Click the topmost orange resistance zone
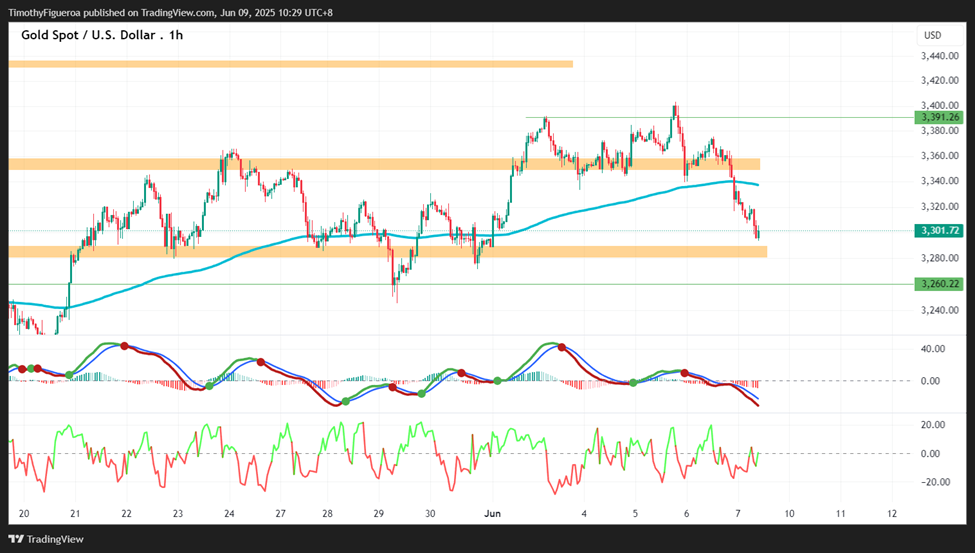Screen dimensions: 975x553 (x=290, y=63)
